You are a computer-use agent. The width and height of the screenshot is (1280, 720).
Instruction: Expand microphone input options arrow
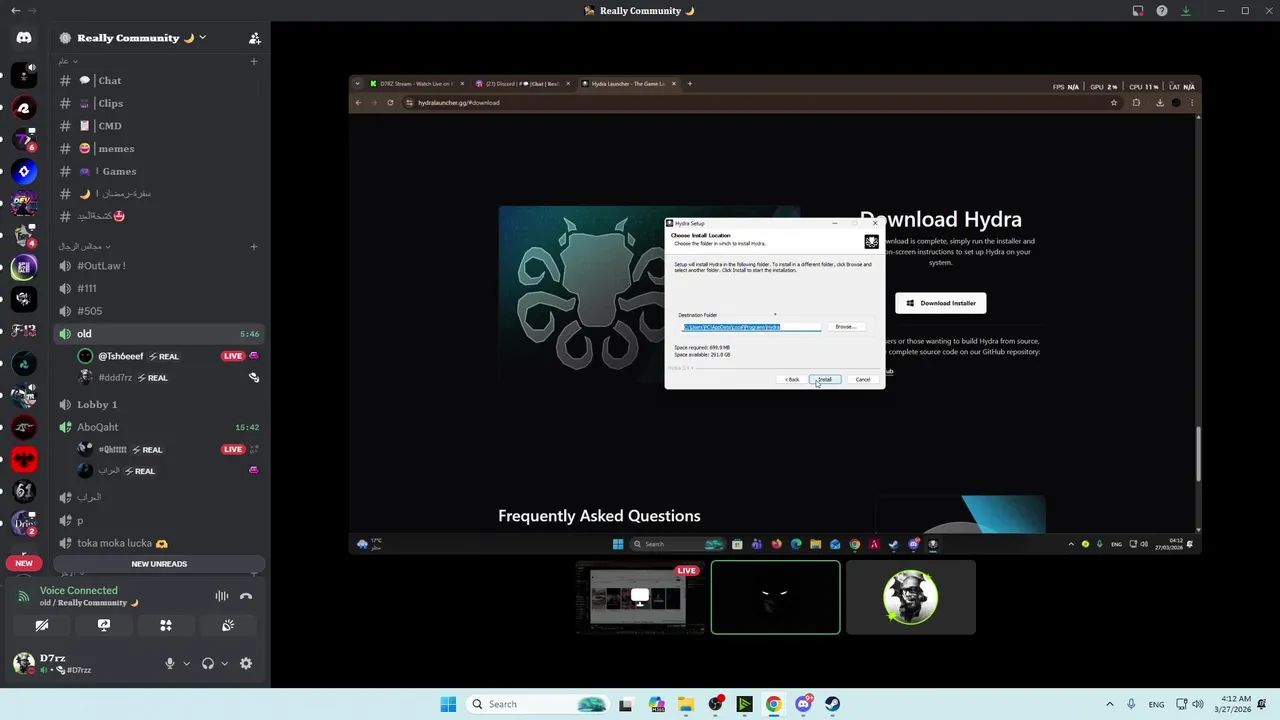coord(186,663)
